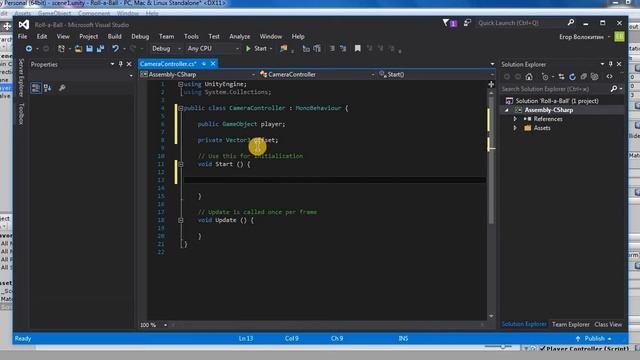Show properties in Categorized view
Screen dimensions: 640x360
(x=36, y=88)
